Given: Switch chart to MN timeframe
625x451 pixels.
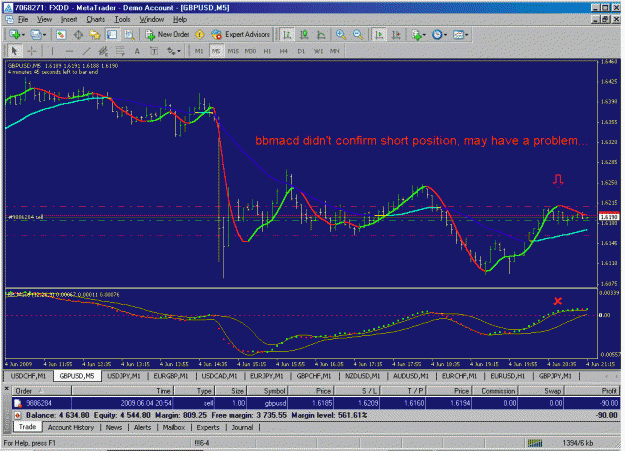Looking at the screenshot, I should tap(335, 51).
